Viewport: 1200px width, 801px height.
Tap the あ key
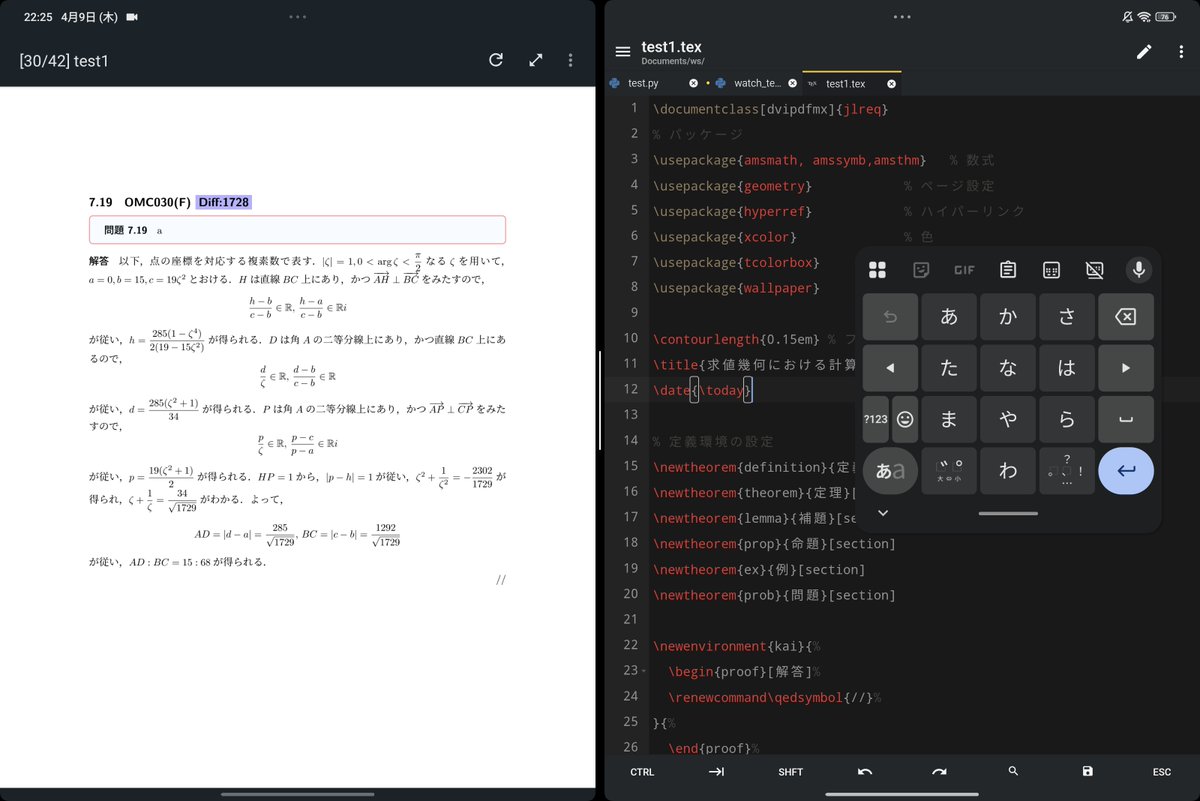pos(949,316)
